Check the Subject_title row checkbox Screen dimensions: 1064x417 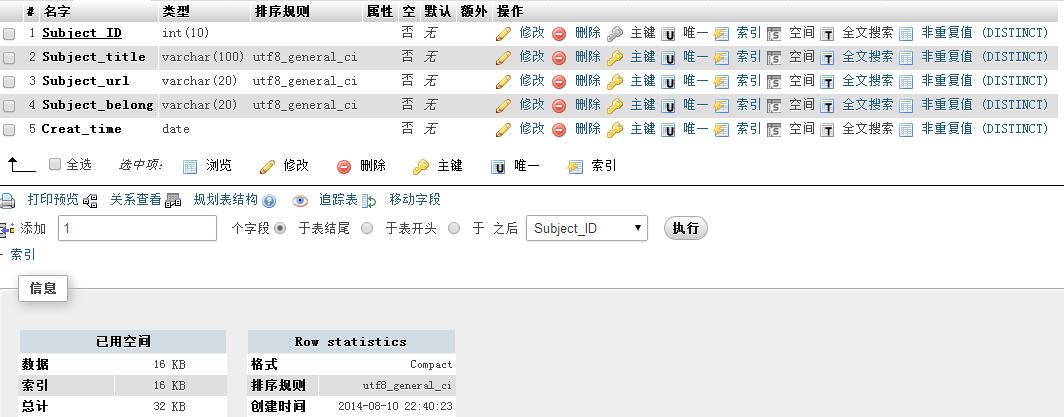[9, 58]
